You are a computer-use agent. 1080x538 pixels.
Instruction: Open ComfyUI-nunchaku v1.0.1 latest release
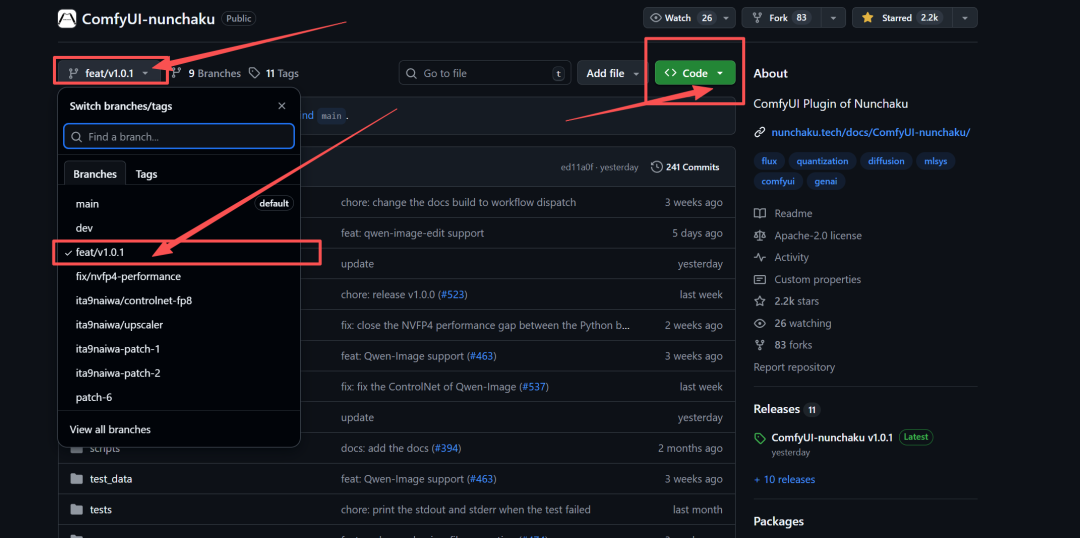(832, 437)
